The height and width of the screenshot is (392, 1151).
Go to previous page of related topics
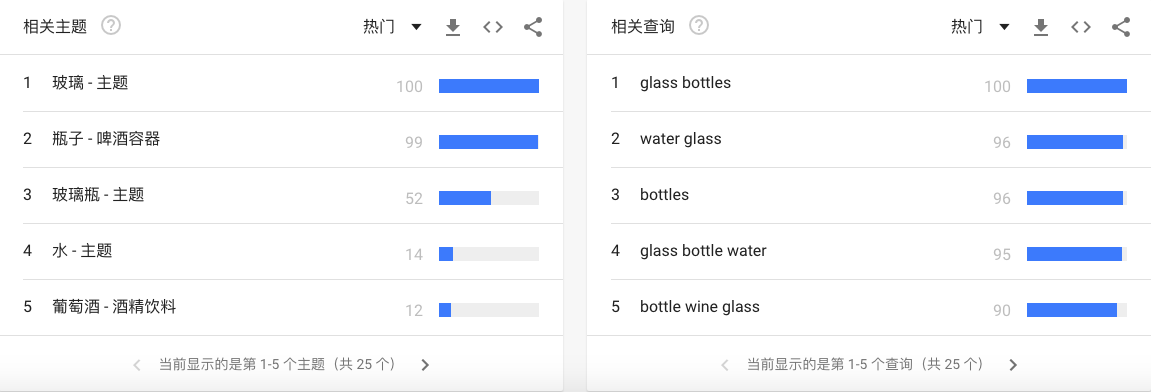click(x=137, y=365)
